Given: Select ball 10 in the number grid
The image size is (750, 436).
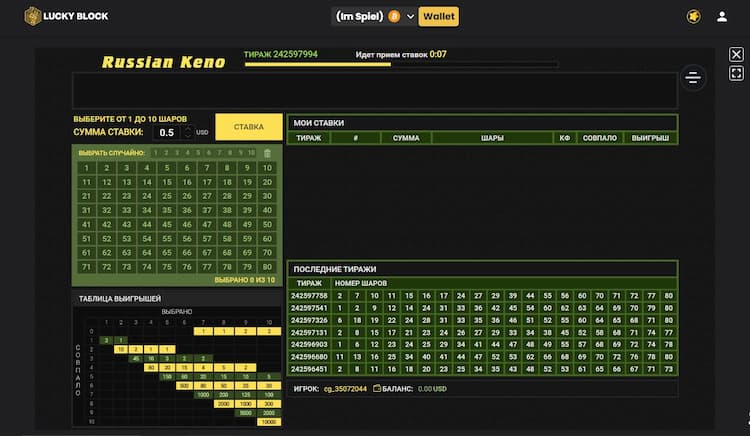Looking at the screenshot, I should 267,168.
